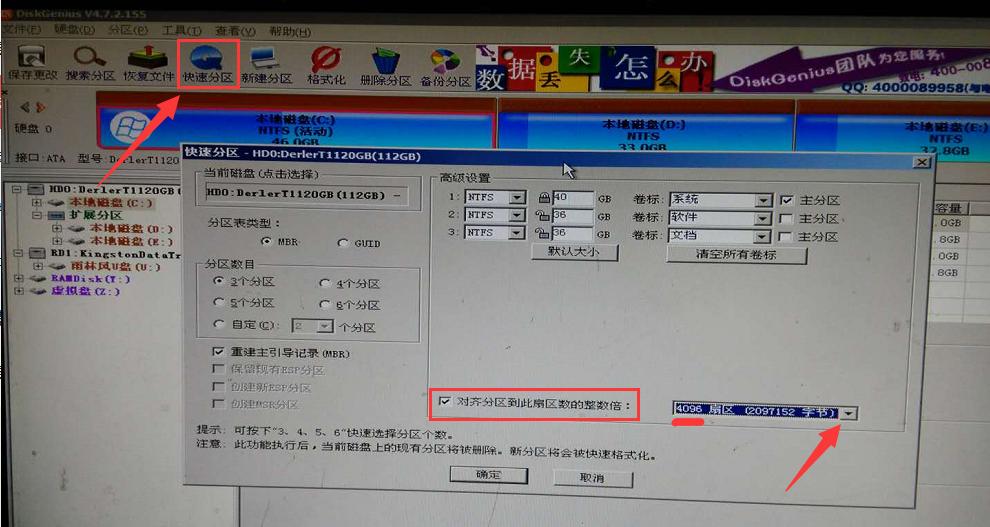This screenshot has width=990, height=527.
Task: Expand the 本地磁盘(C:) tree node
Action: pyautogui.click(x=37, y=203)
